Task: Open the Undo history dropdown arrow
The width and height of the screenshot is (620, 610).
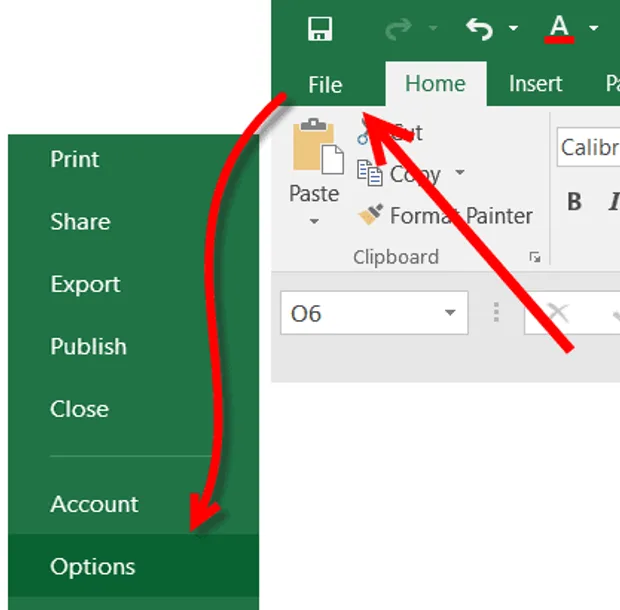Action: [x=513, y=28]
